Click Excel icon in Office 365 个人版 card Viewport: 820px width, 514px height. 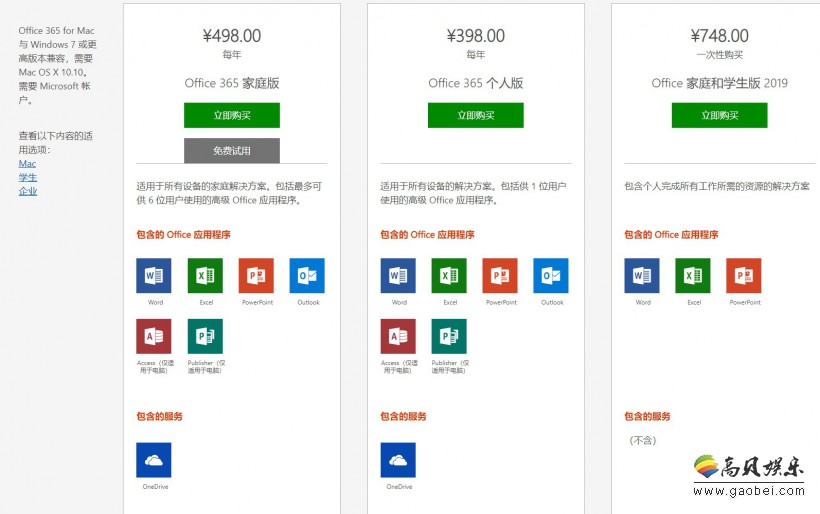449,276
